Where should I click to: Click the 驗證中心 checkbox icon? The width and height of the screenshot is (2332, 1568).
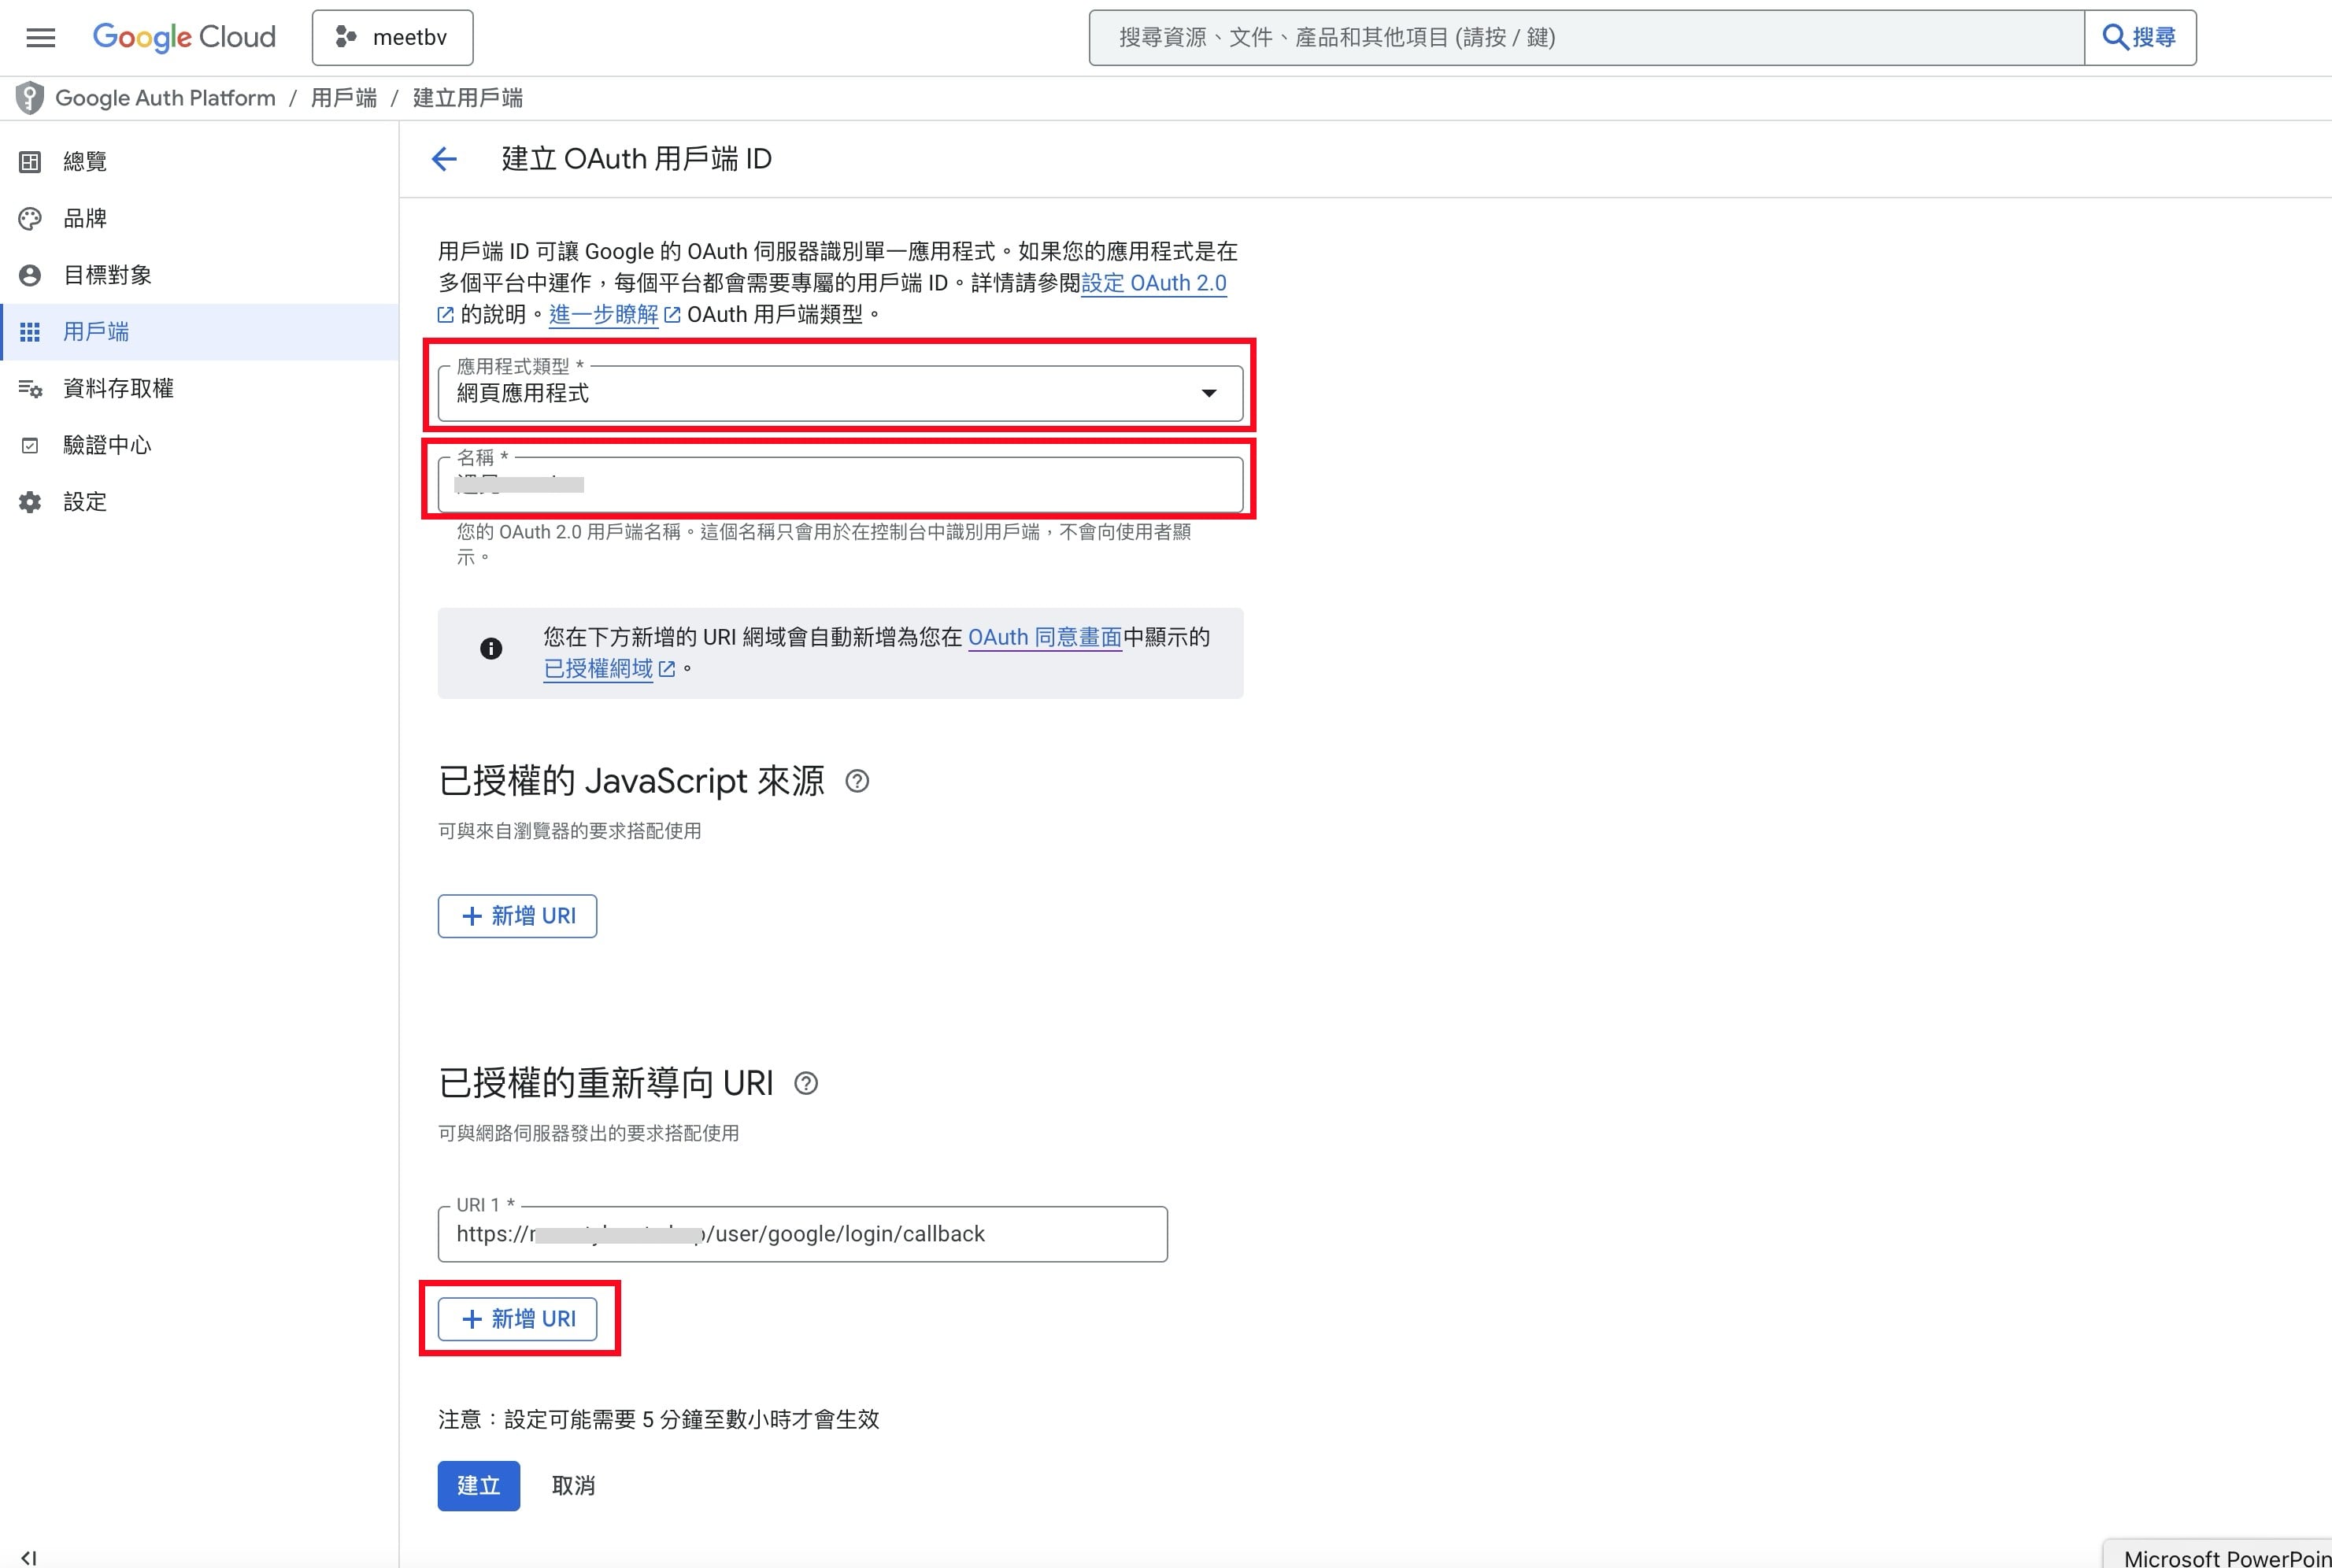(x=30, y=445)
